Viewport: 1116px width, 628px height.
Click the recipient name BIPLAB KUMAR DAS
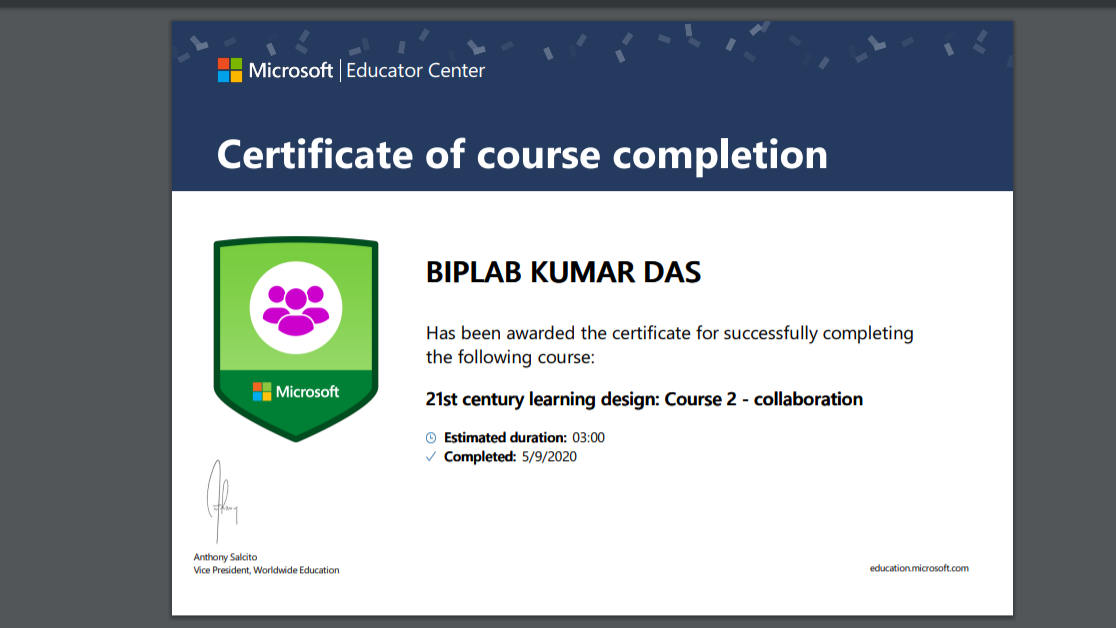(x=563, y=272)
